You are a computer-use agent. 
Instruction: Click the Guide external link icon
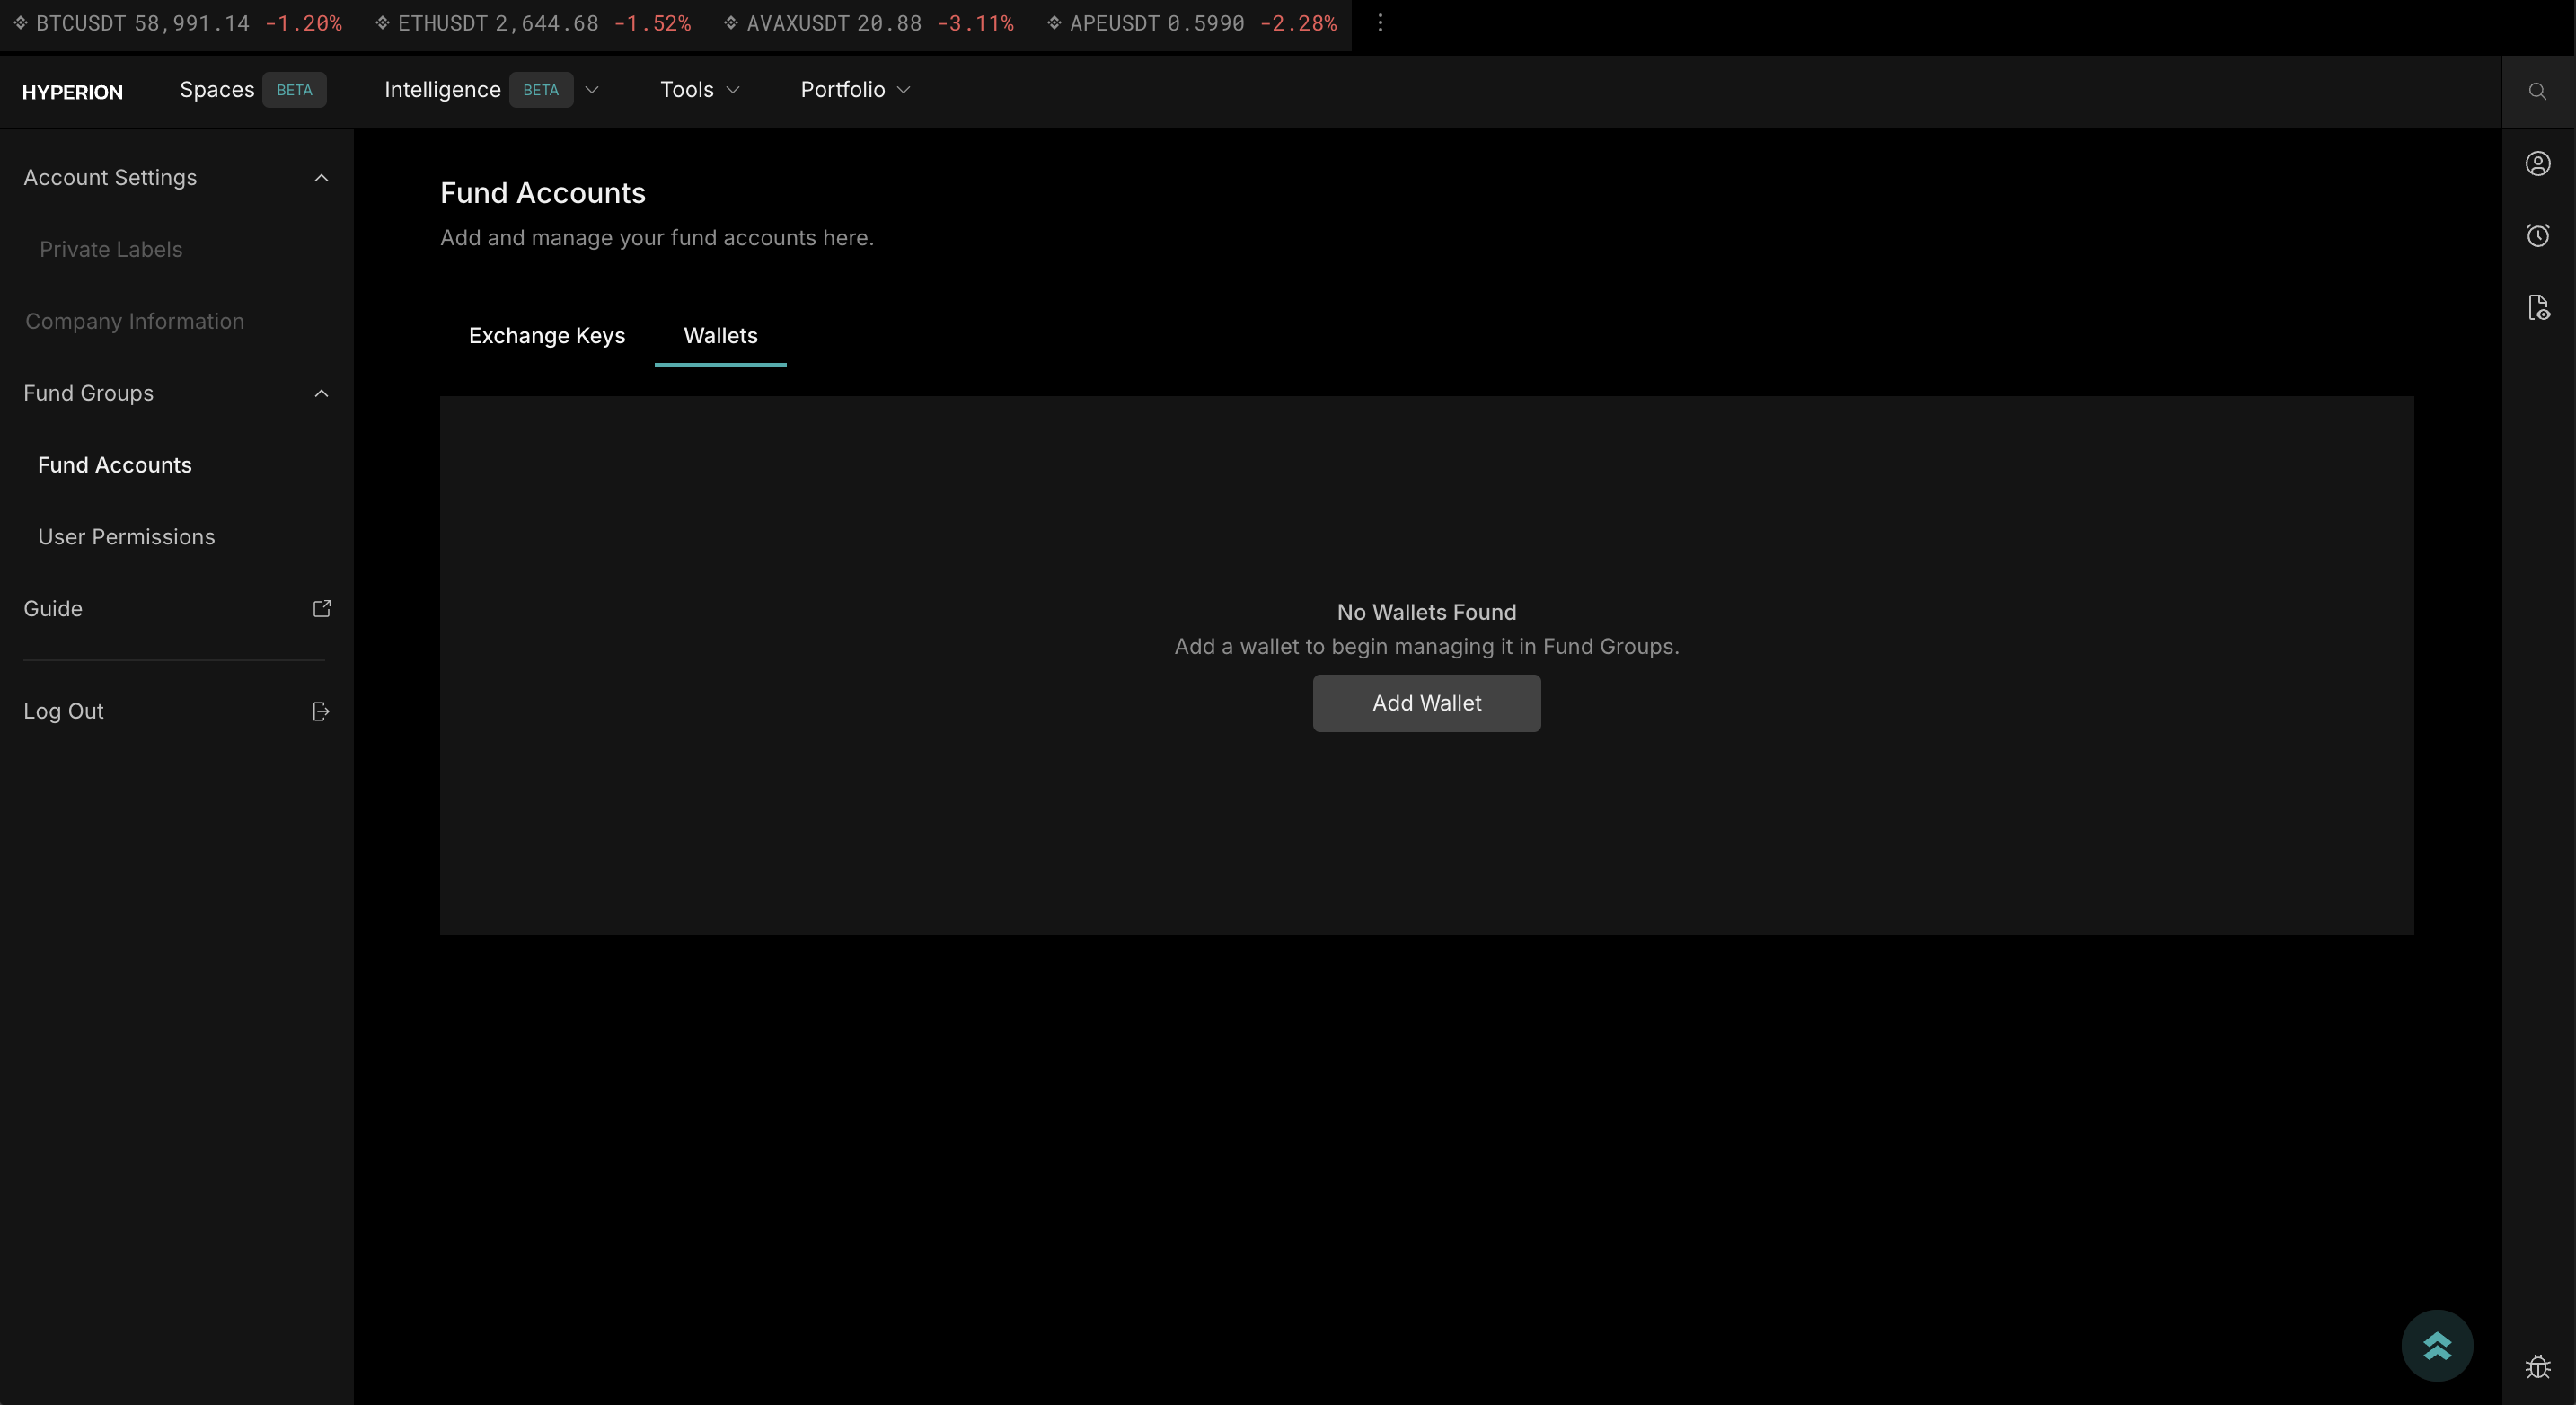click(321, 608)
